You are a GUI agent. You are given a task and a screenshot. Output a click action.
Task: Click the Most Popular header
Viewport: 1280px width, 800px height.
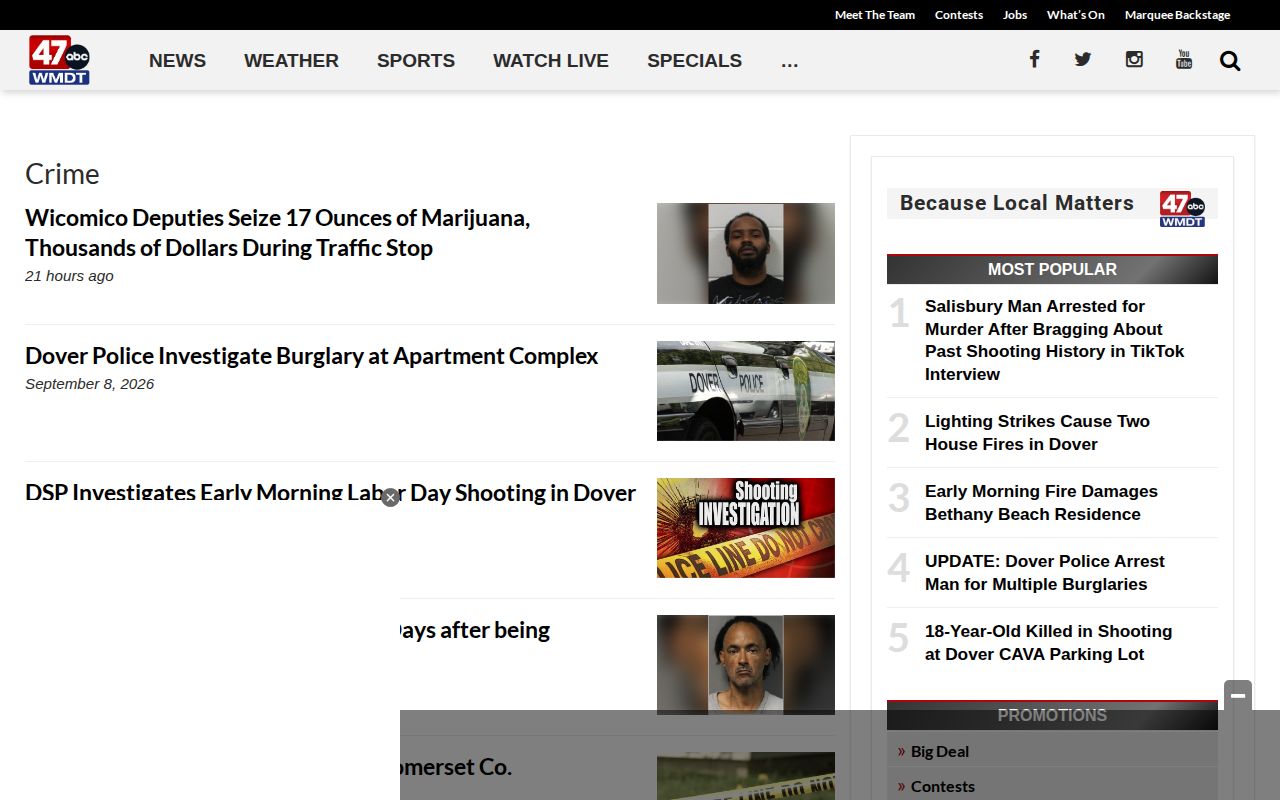tap(1052, 269)
